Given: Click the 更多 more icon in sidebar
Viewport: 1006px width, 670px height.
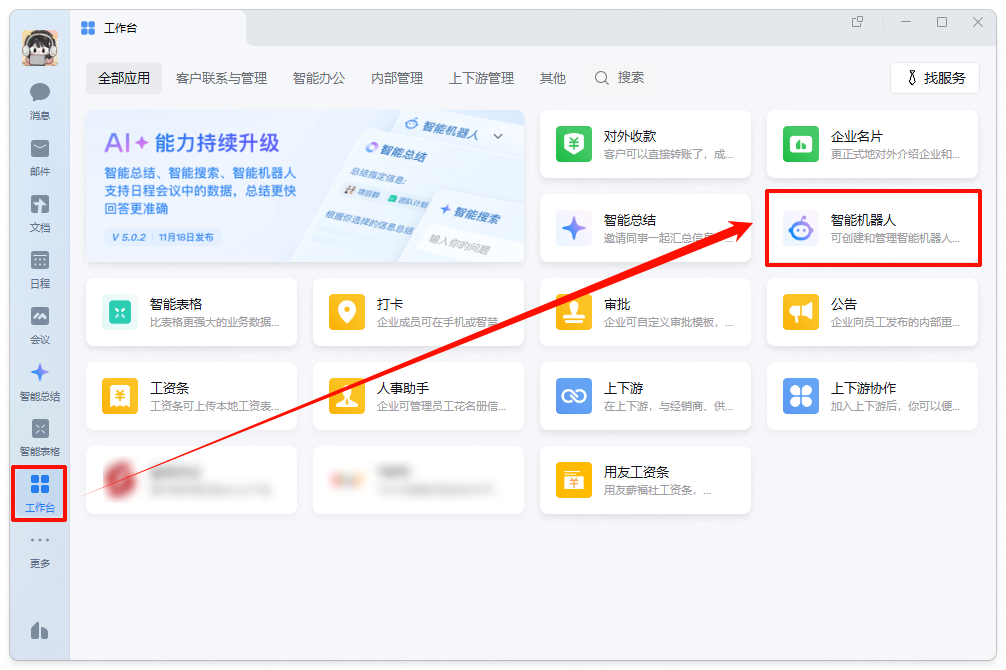Looking at the screenshot, I should coord(38,550).
